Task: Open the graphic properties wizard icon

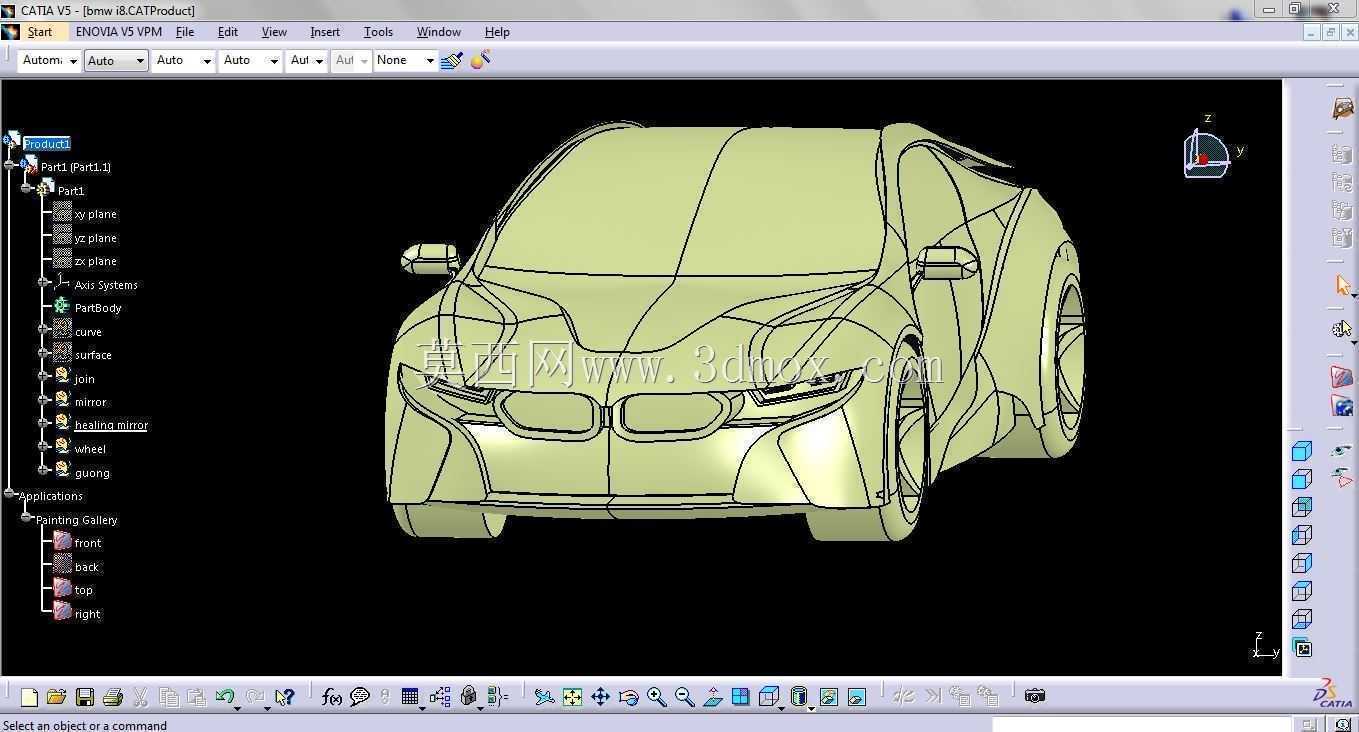Action: pos(480,61)
